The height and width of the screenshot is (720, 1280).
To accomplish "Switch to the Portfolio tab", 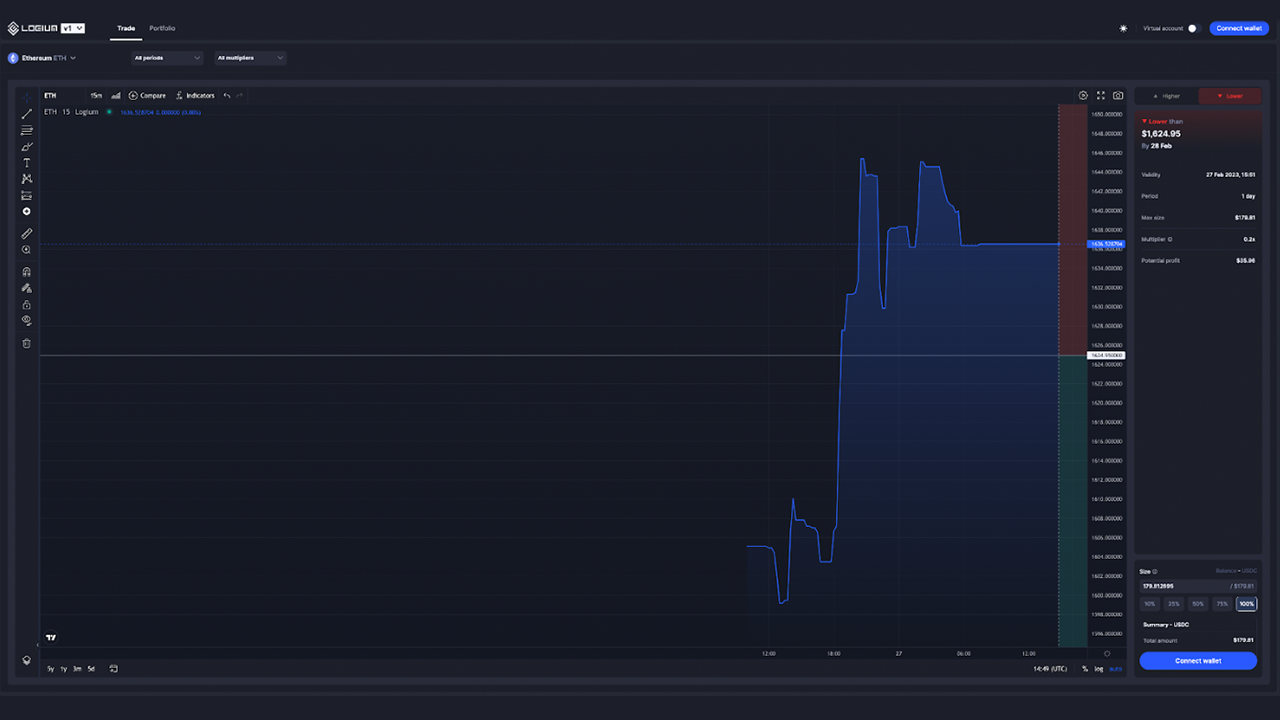I will 162,28.
